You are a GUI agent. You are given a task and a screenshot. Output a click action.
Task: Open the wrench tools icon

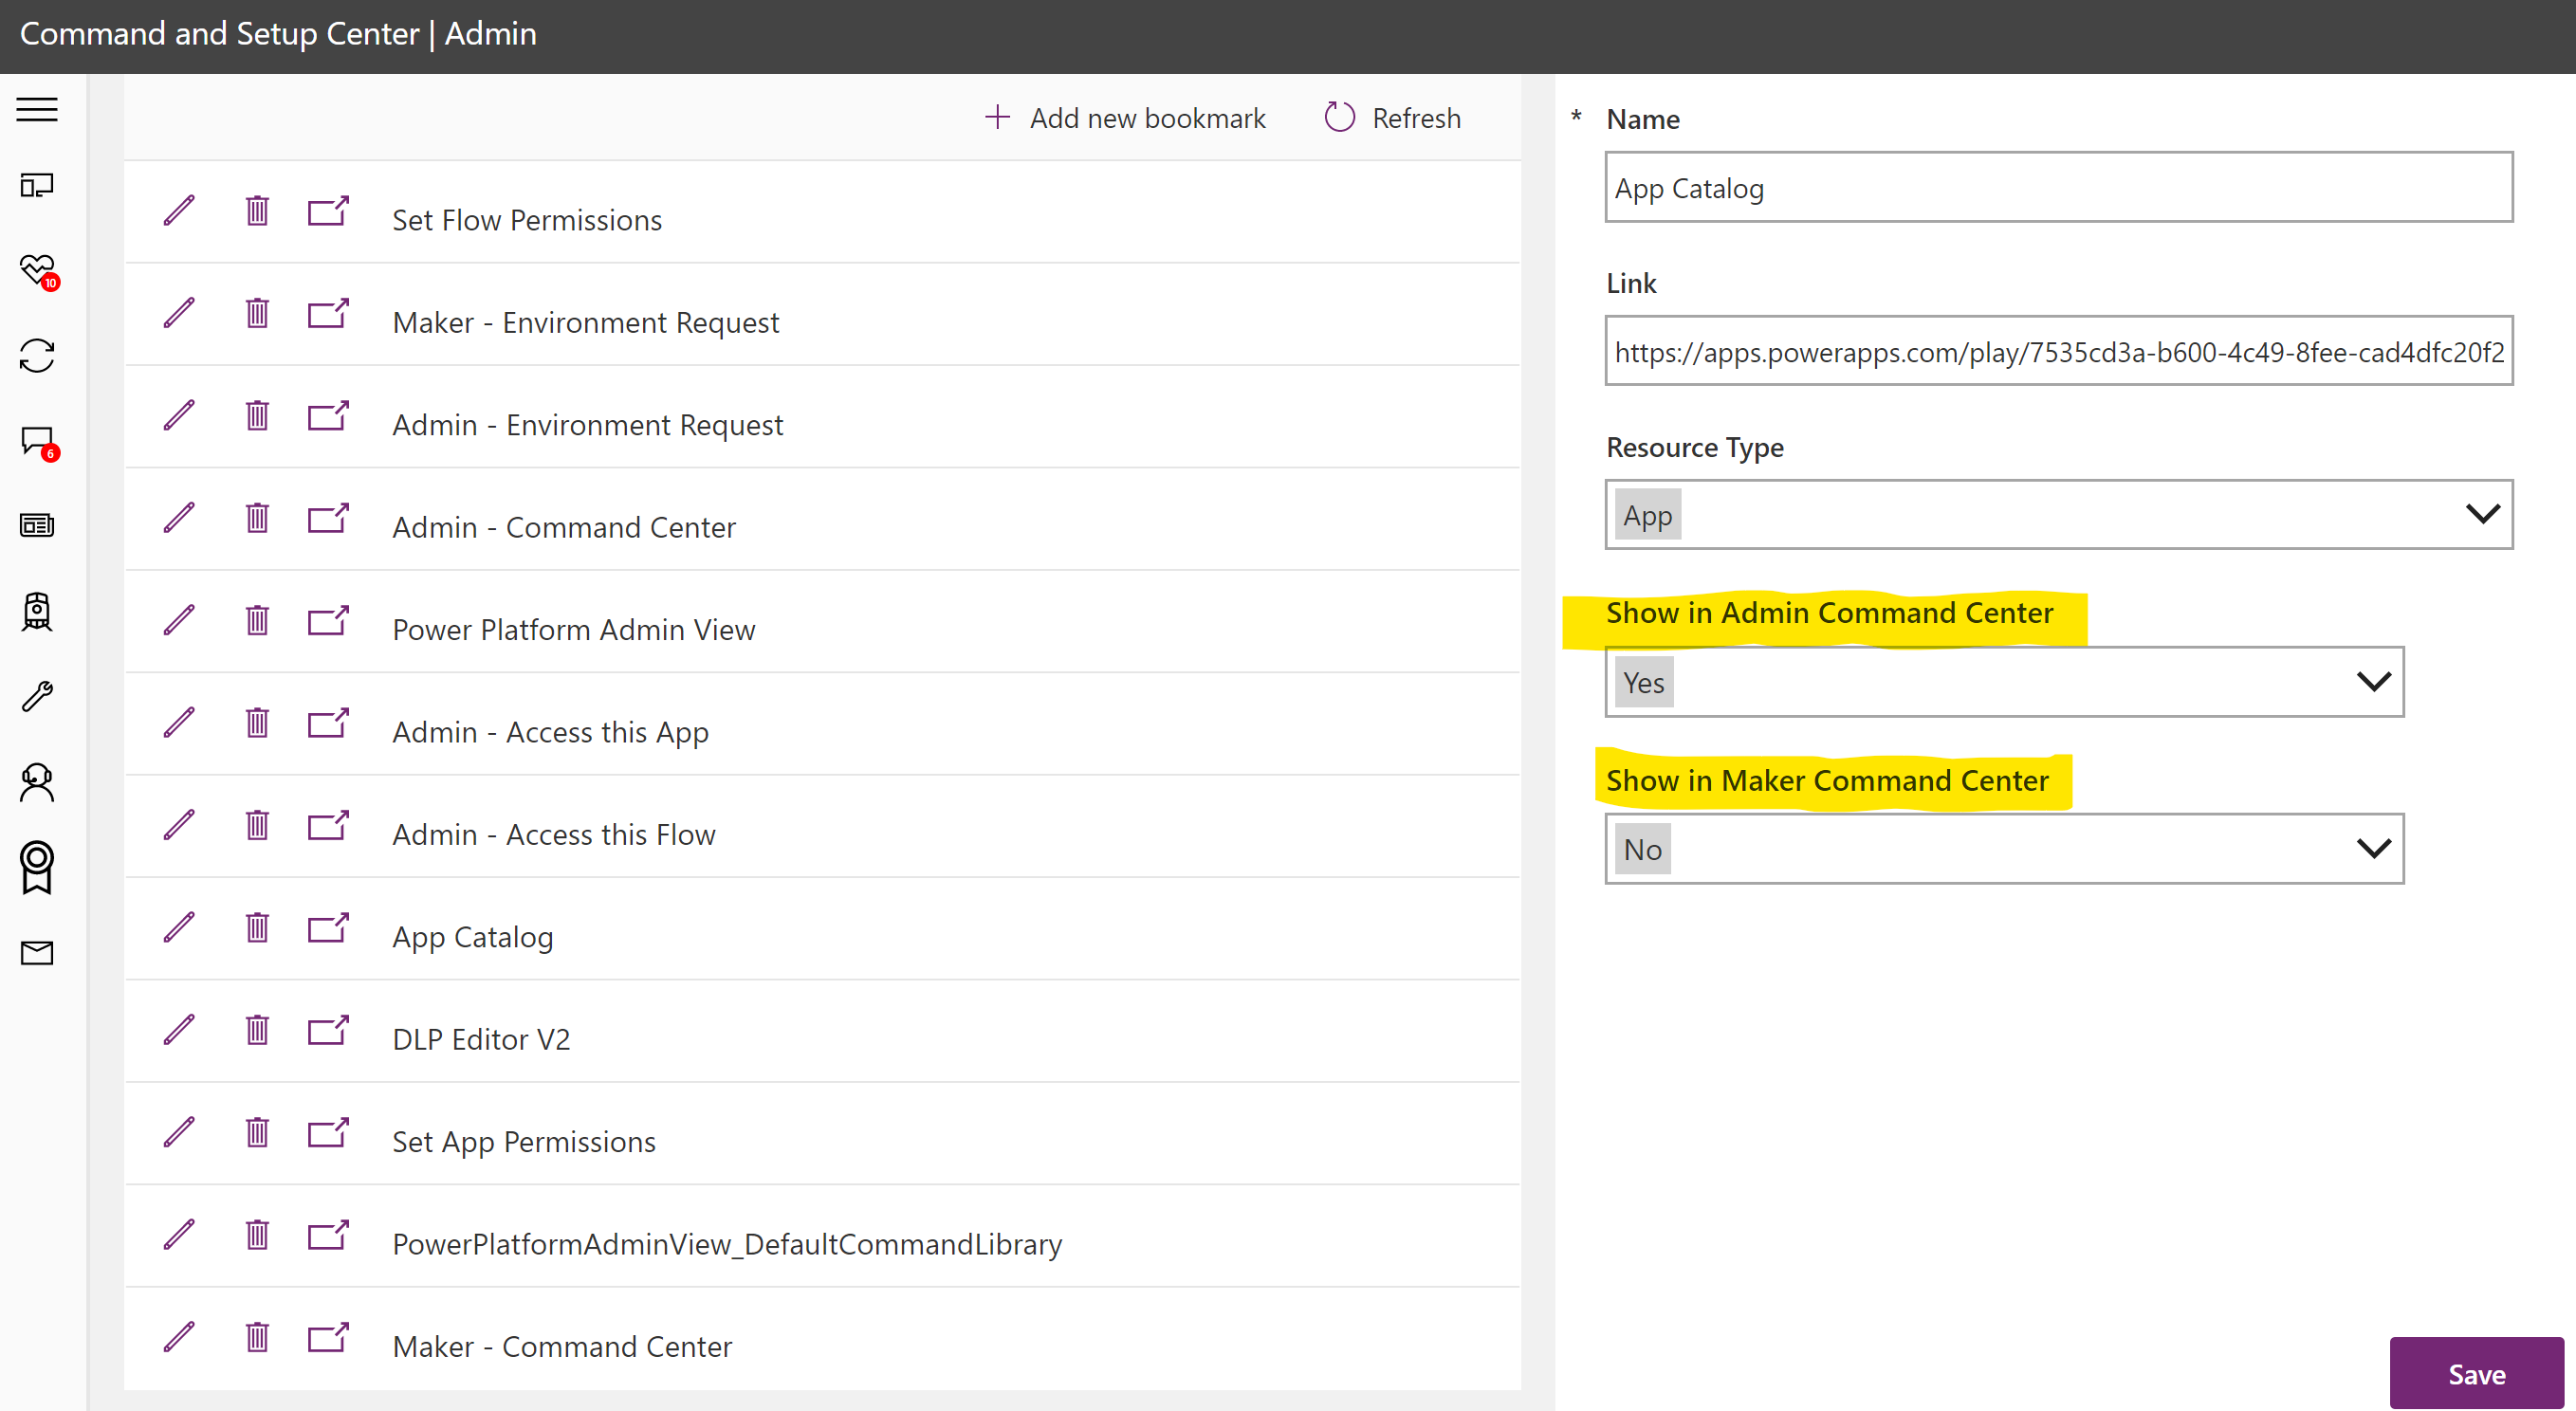(x=36, y=696)
